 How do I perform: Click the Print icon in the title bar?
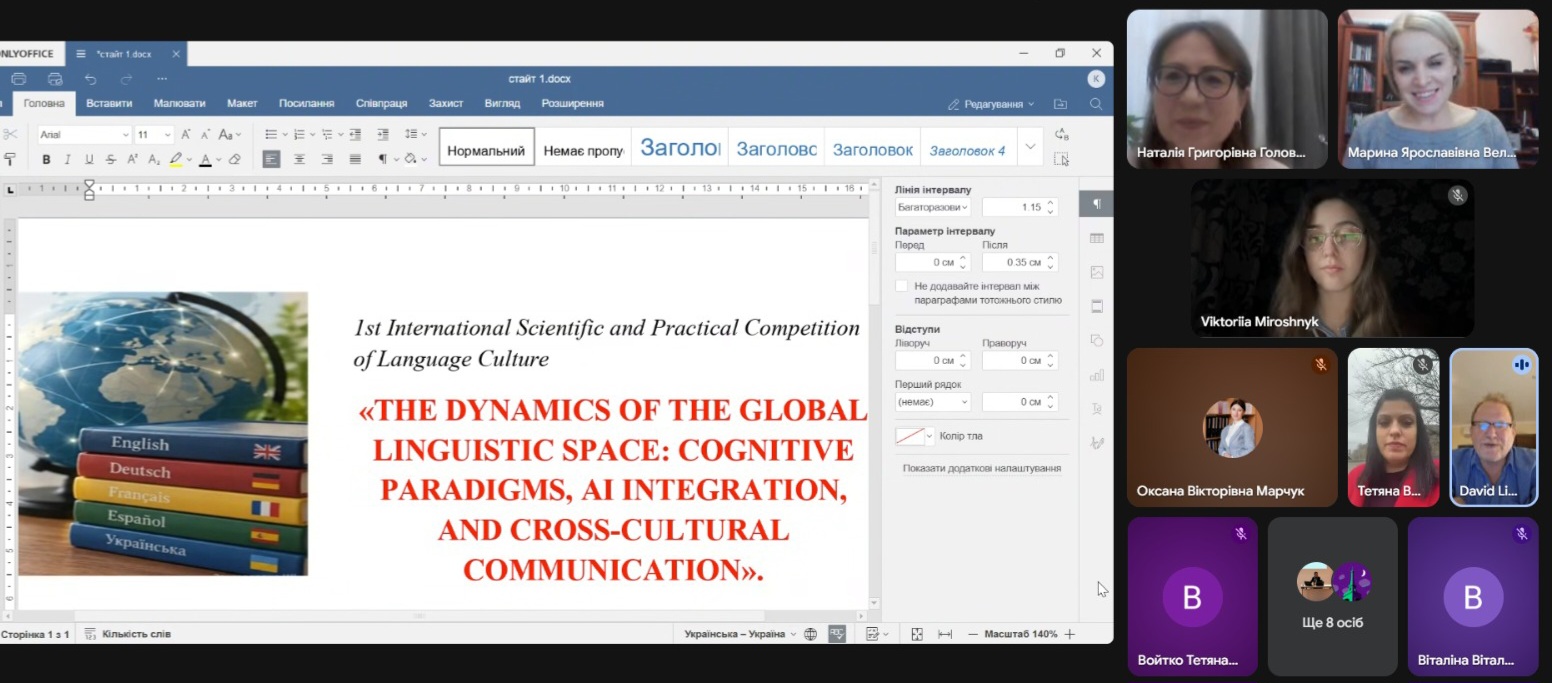(x=19, y=79)
